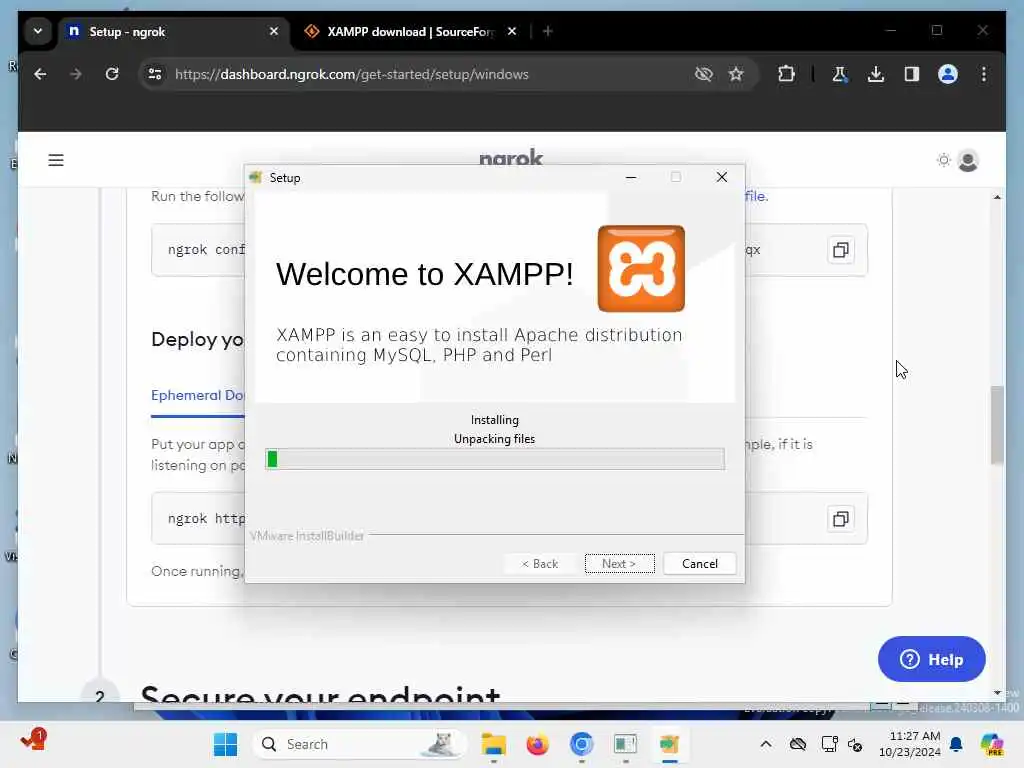Viewport: 1024px width, 768px height.
Task: Open the taskbar clock showing 11:27 AM
Action: coord(910,744)
